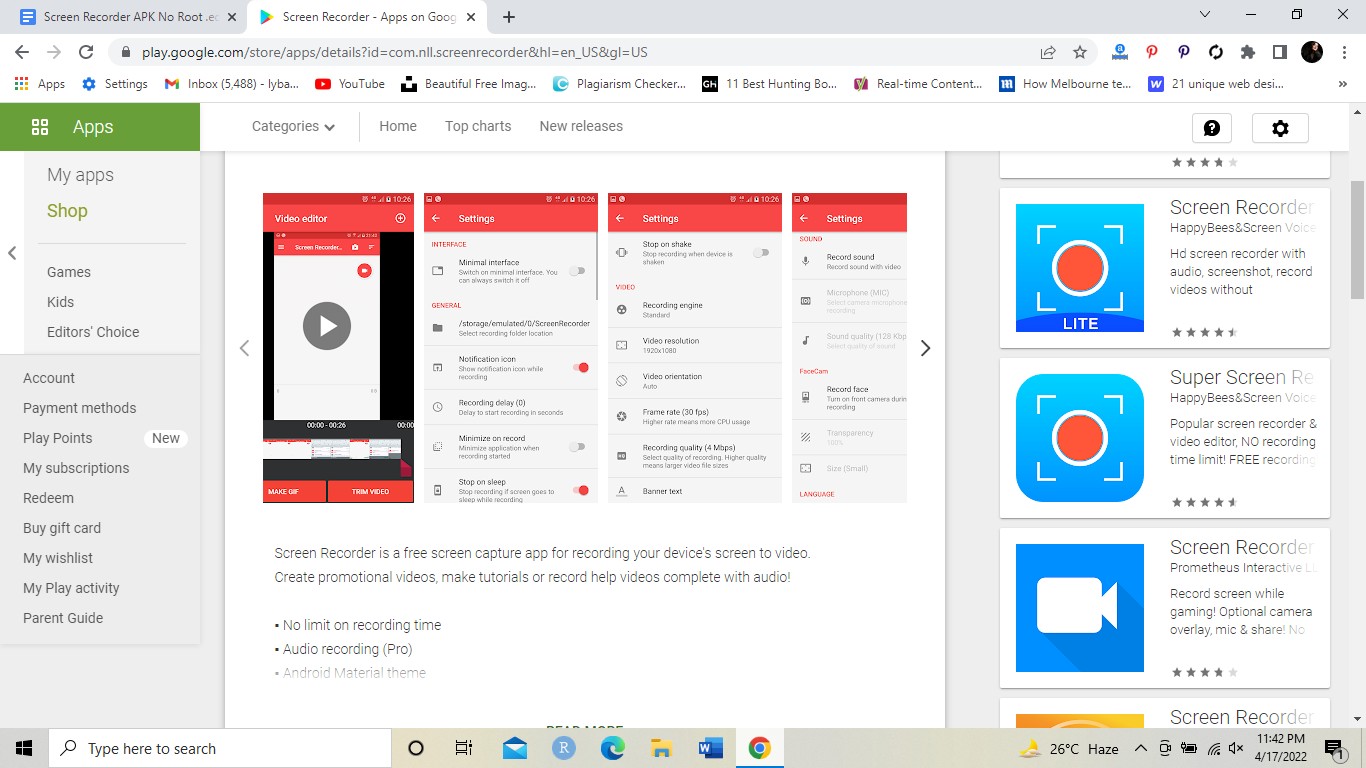Screen dimensions: 1366x768
Task: Open Editors' Choice
Action: (93, 332)
